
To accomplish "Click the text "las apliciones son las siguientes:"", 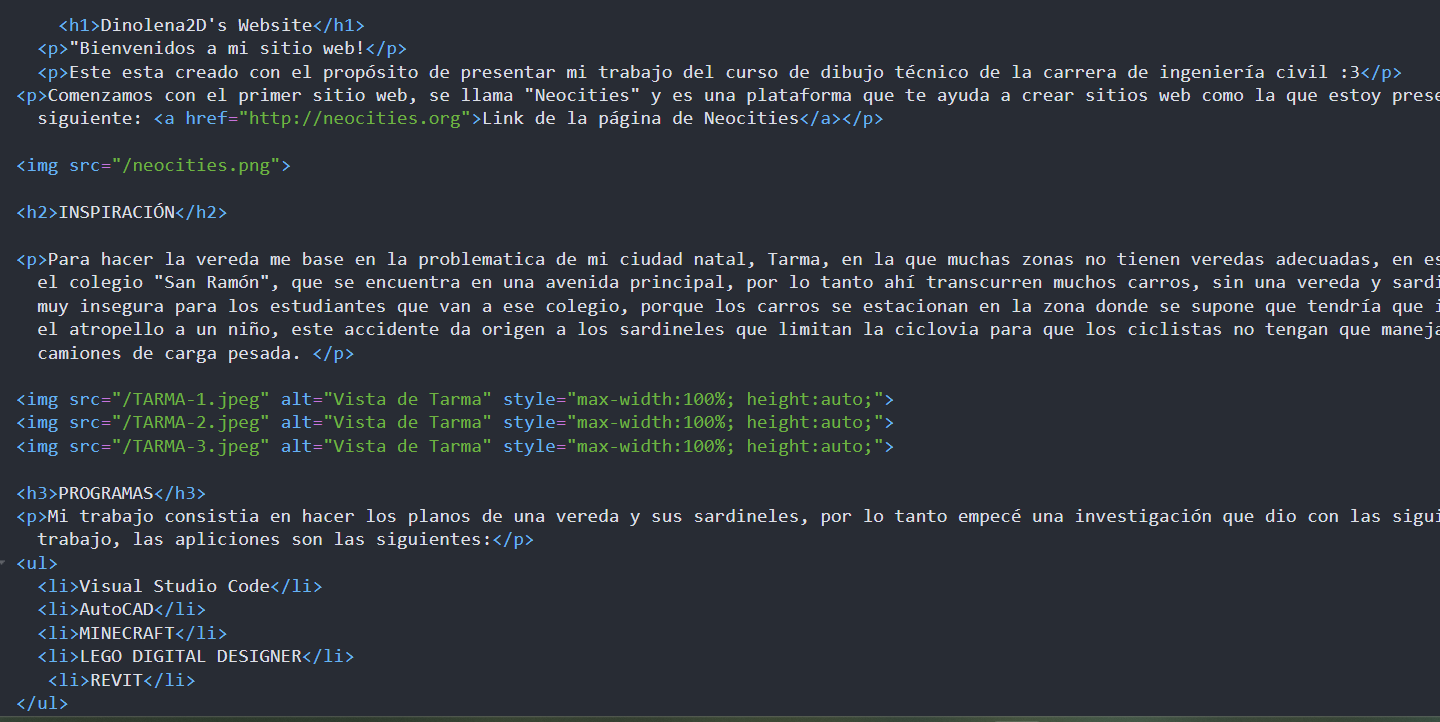I will pyautogui.click(x=312, y=540).
